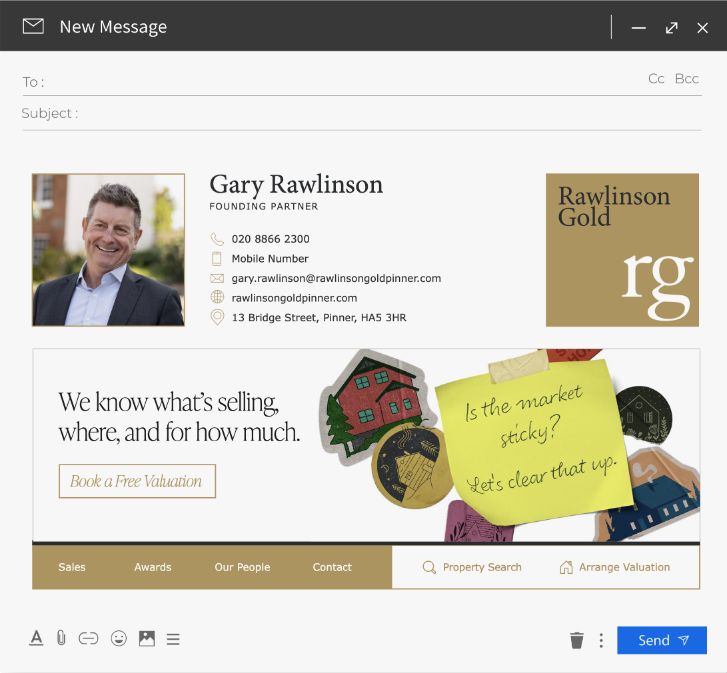Open the Our People menu link
This screenshot has width=727, height=673.
pos(242,567)
